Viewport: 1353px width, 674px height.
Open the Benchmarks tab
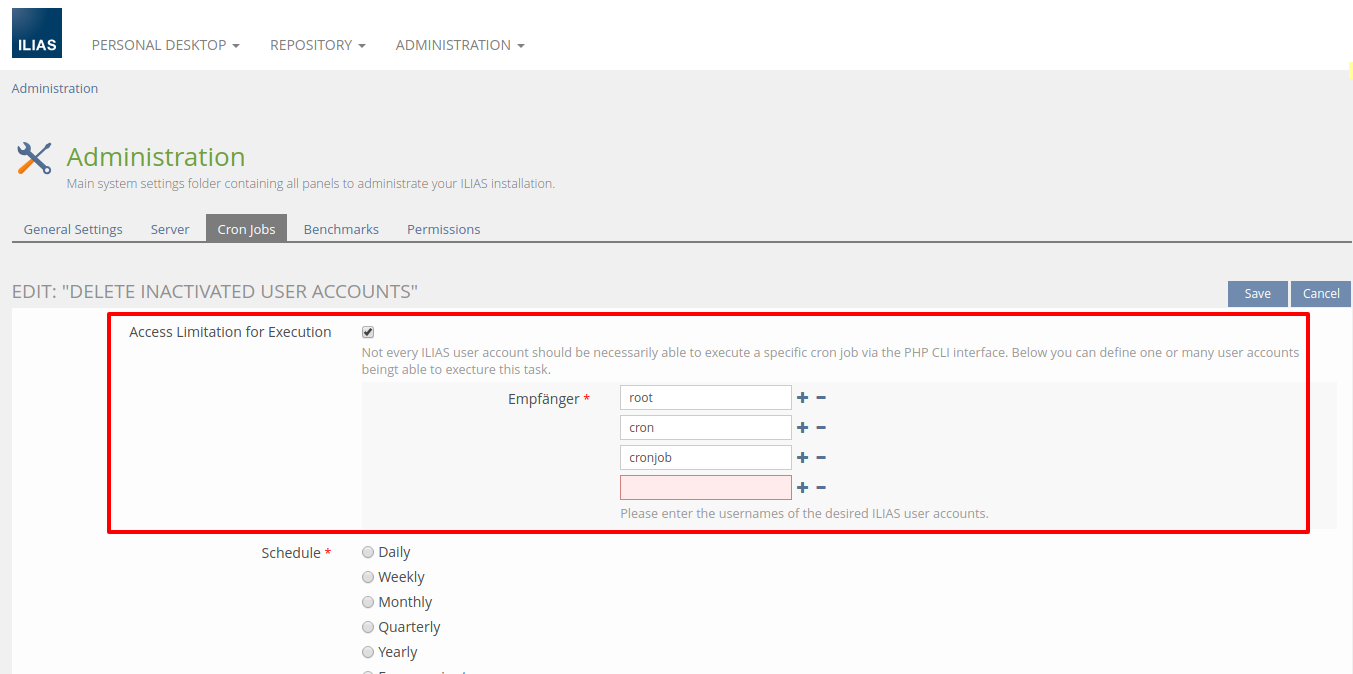341,229
